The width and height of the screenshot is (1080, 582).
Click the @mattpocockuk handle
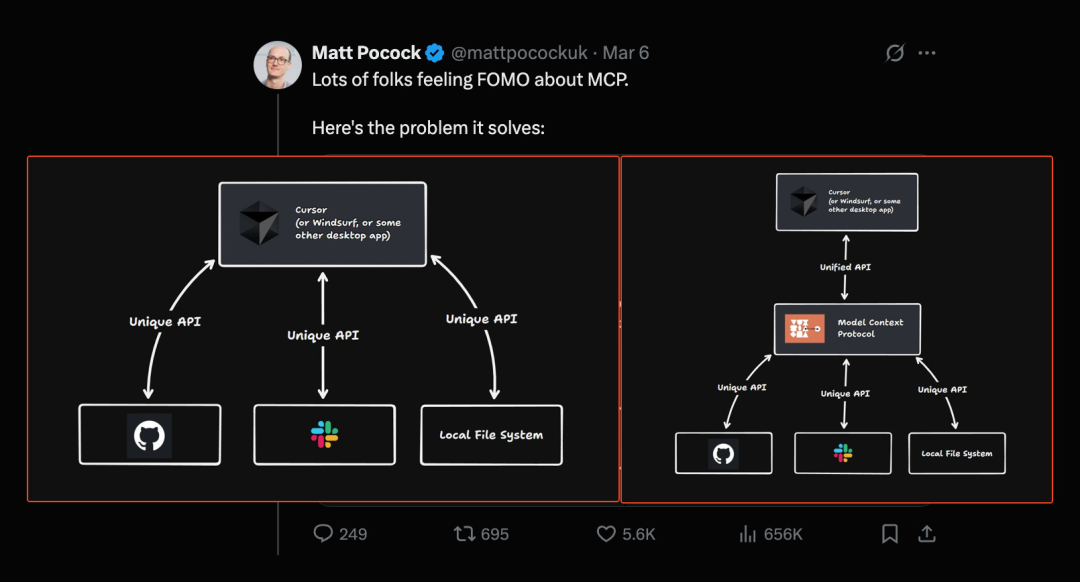pyautogui.click(x=519, y=53)
